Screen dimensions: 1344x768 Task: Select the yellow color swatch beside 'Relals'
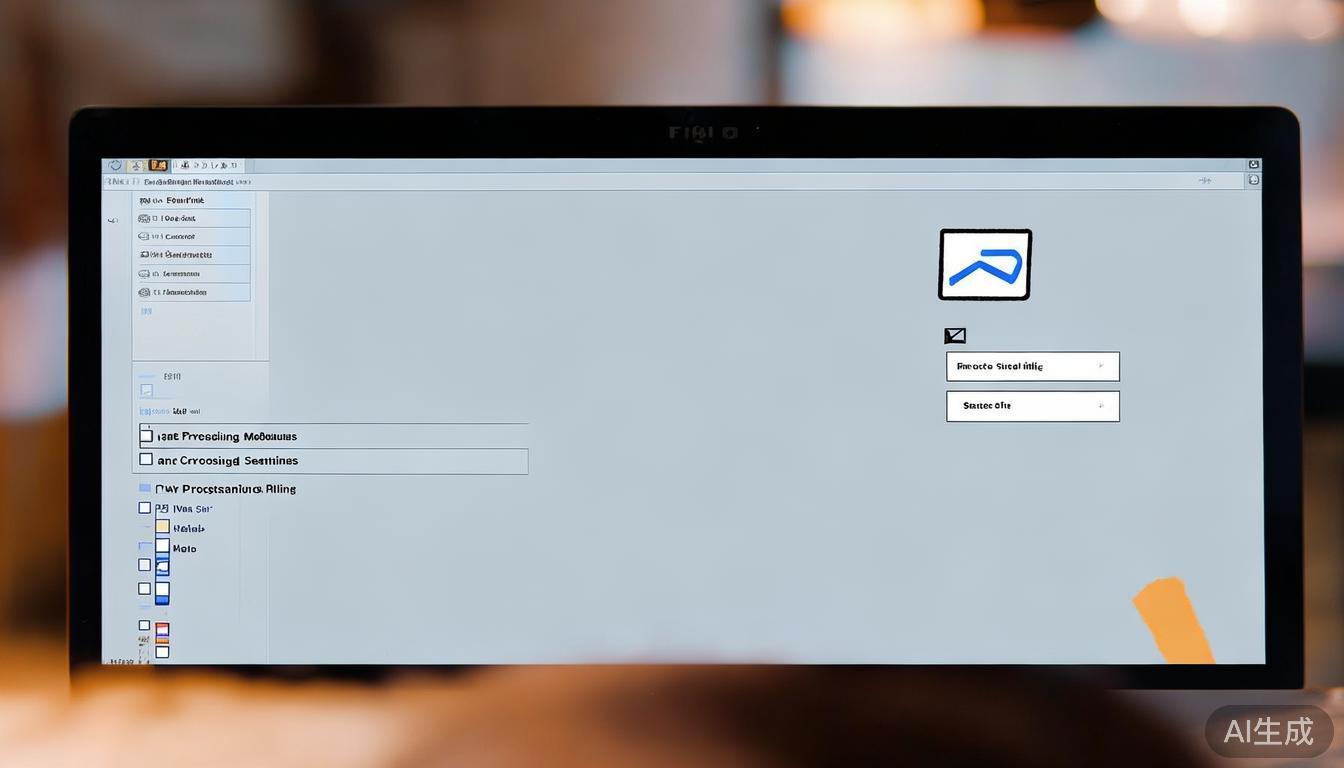(x=162, y=527)
